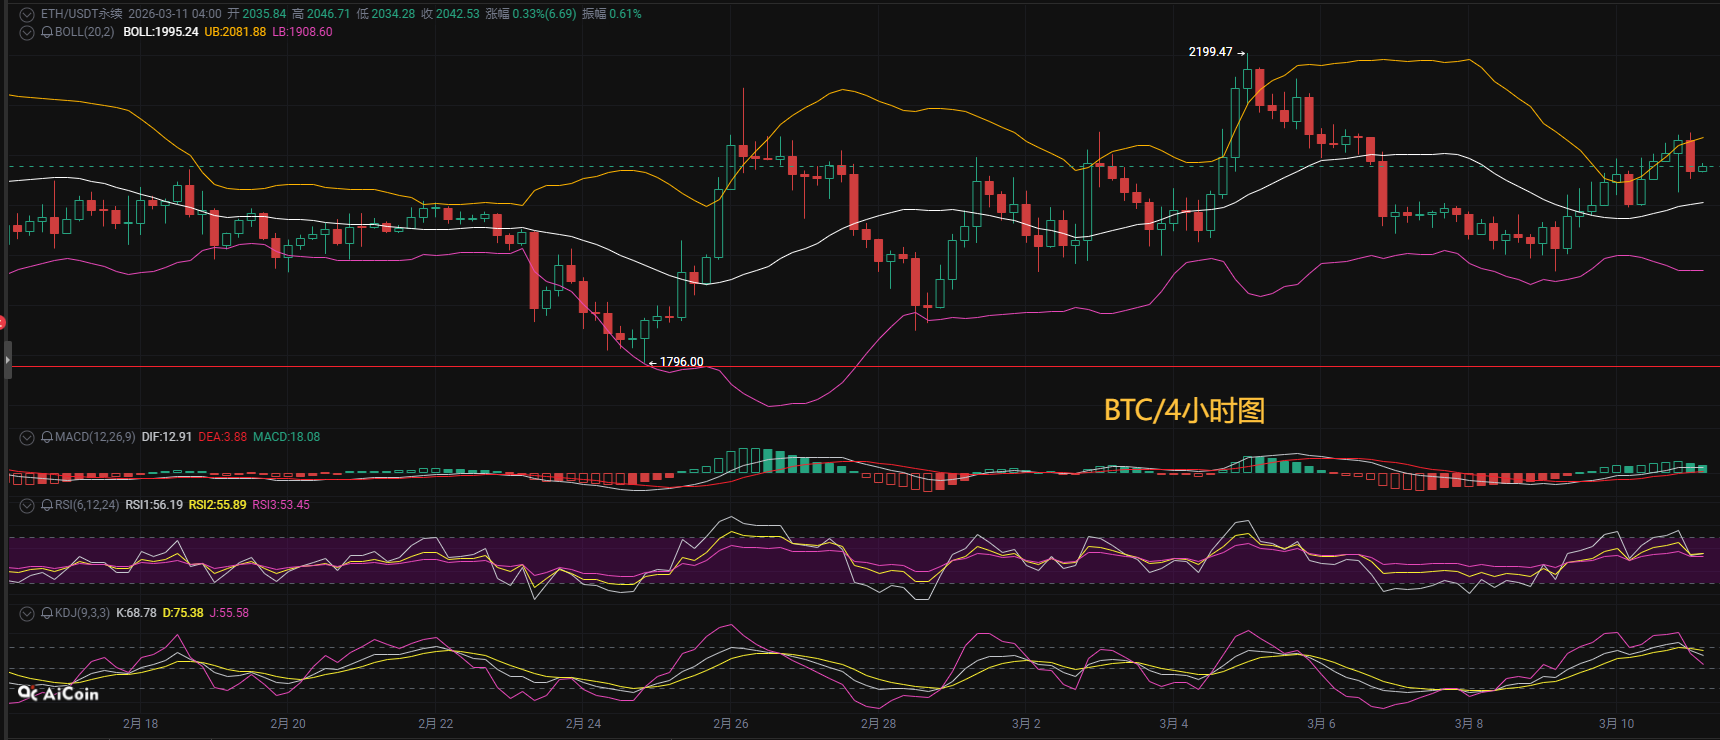The width and height of the screenshot is (1720, 740).
Task: Expand the left sidebar panel handle
Action: (7, 359)
